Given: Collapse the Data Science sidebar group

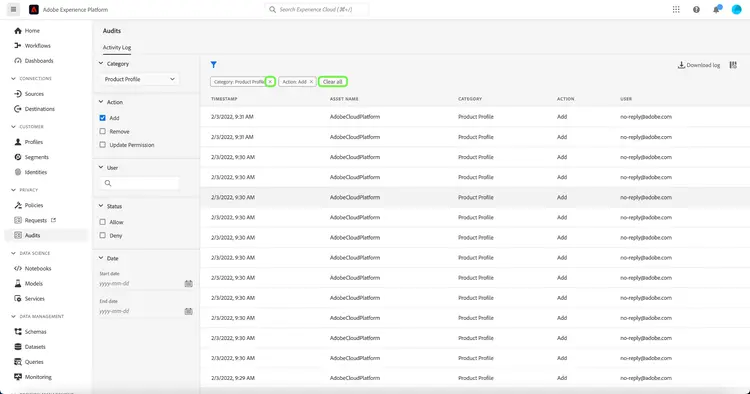Looking at the screenshot, I should (13, 253).
